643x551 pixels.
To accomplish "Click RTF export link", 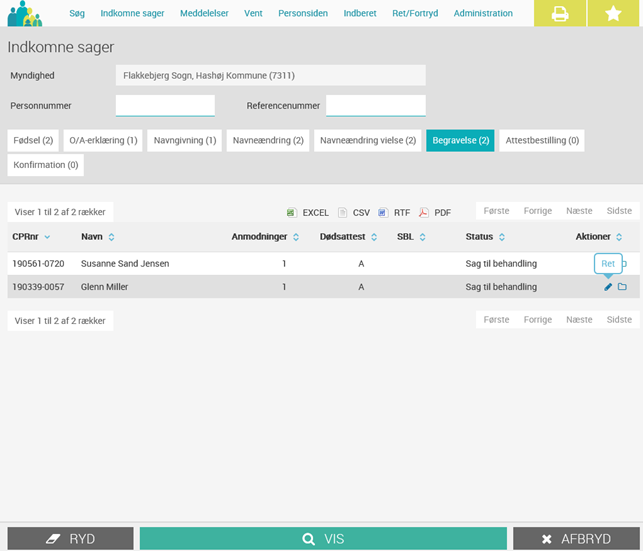I will 402,213.
